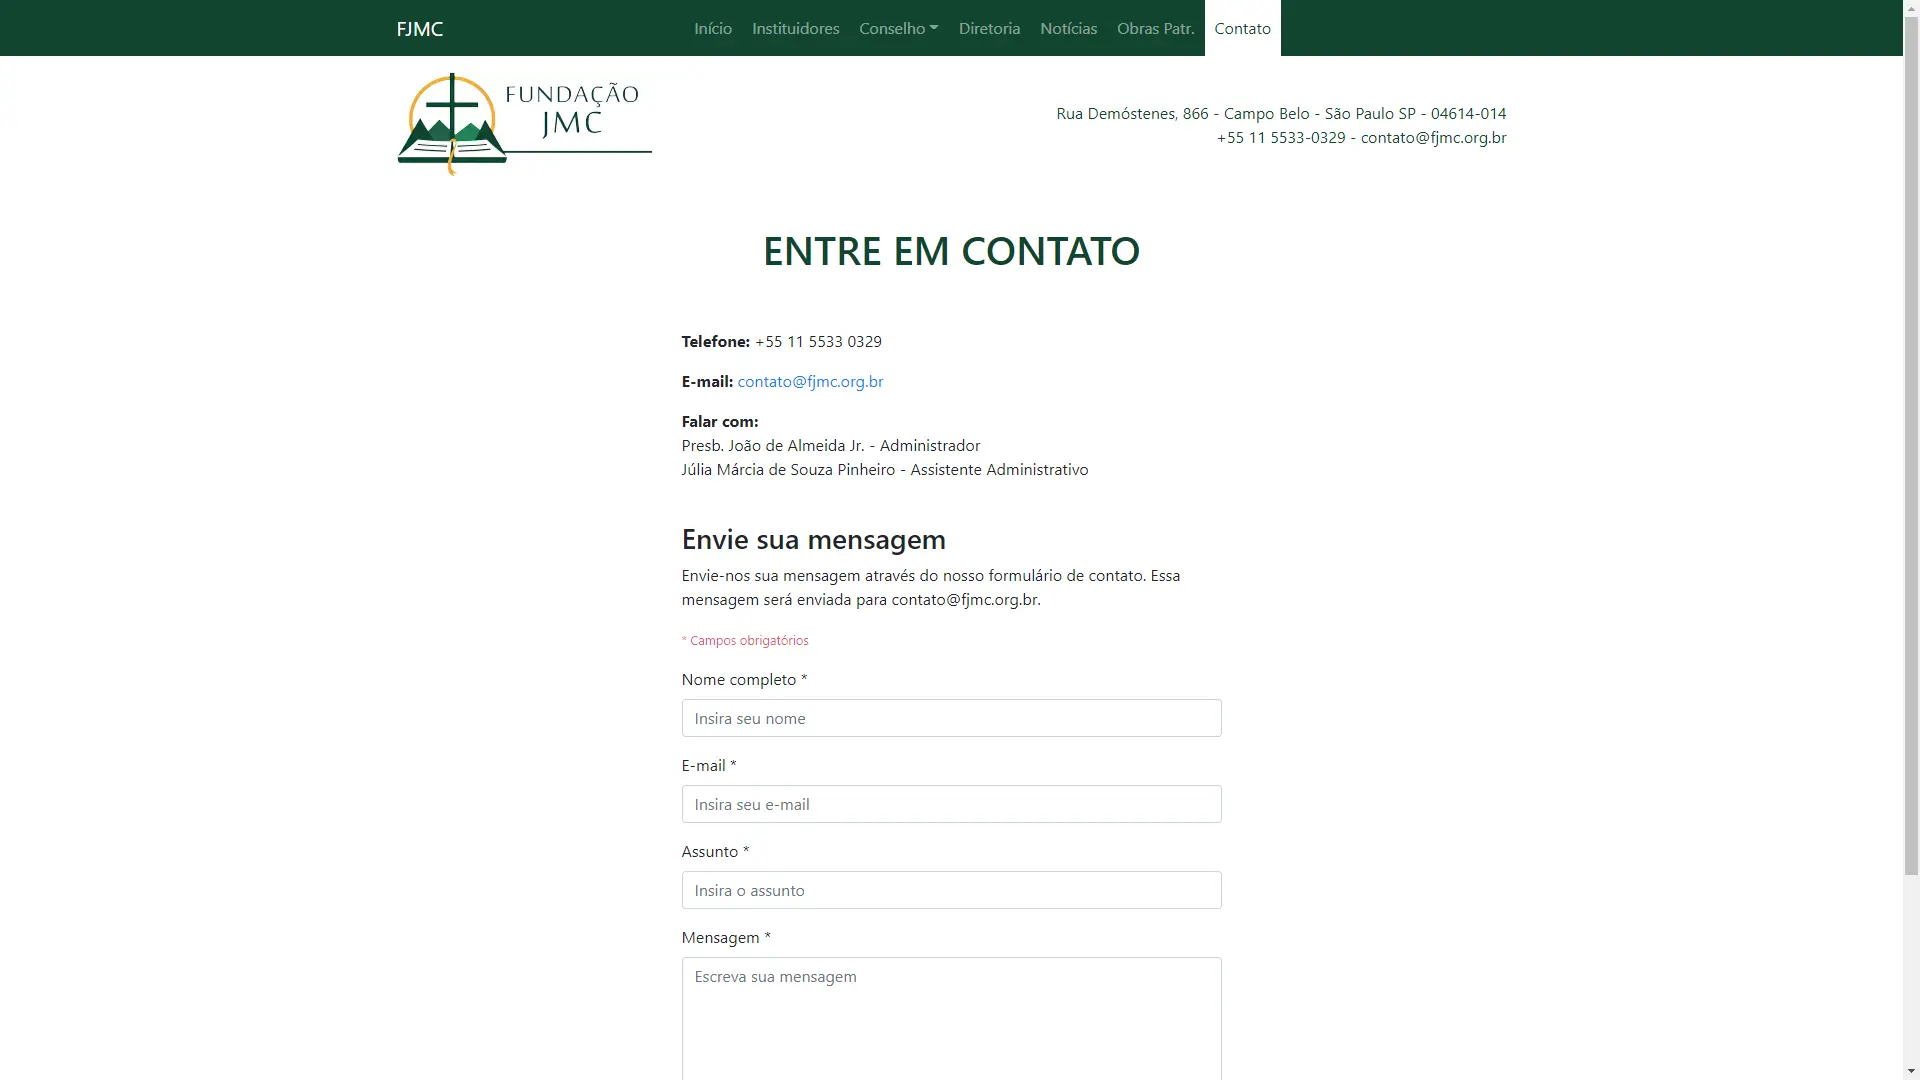Select the Contato tab
This screenshot has height=1080, width=1920.
pyautogui.click(x=1242, y=28)
